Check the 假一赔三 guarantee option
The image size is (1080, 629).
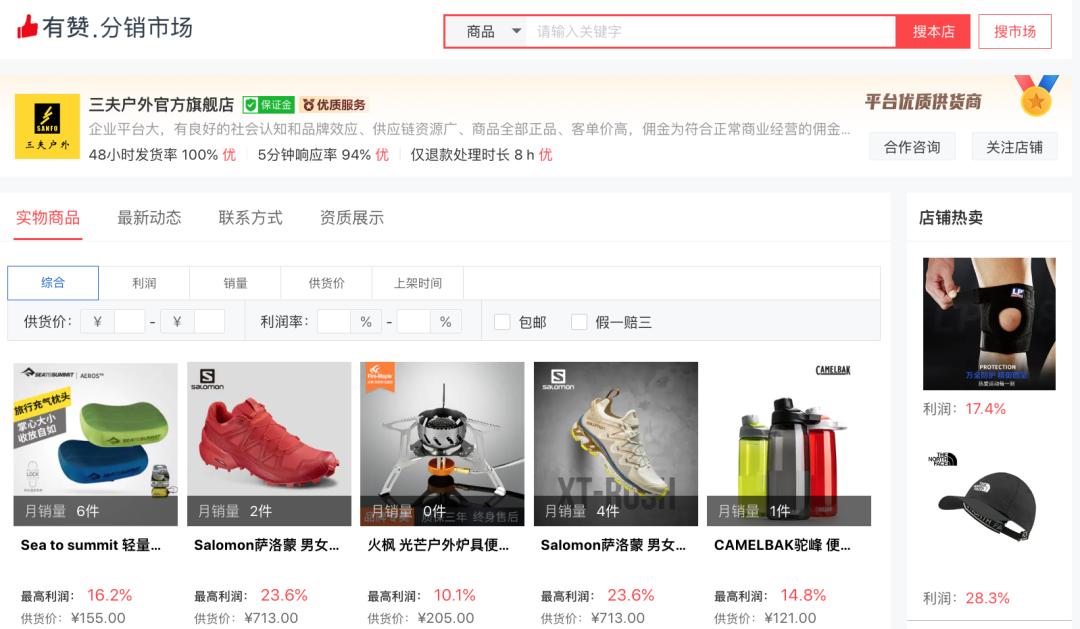point(578,321)
